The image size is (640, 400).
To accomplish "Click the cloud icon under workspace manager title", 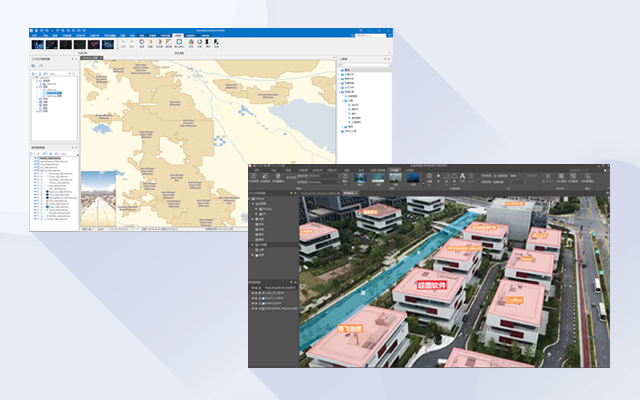I will point(40,66).
